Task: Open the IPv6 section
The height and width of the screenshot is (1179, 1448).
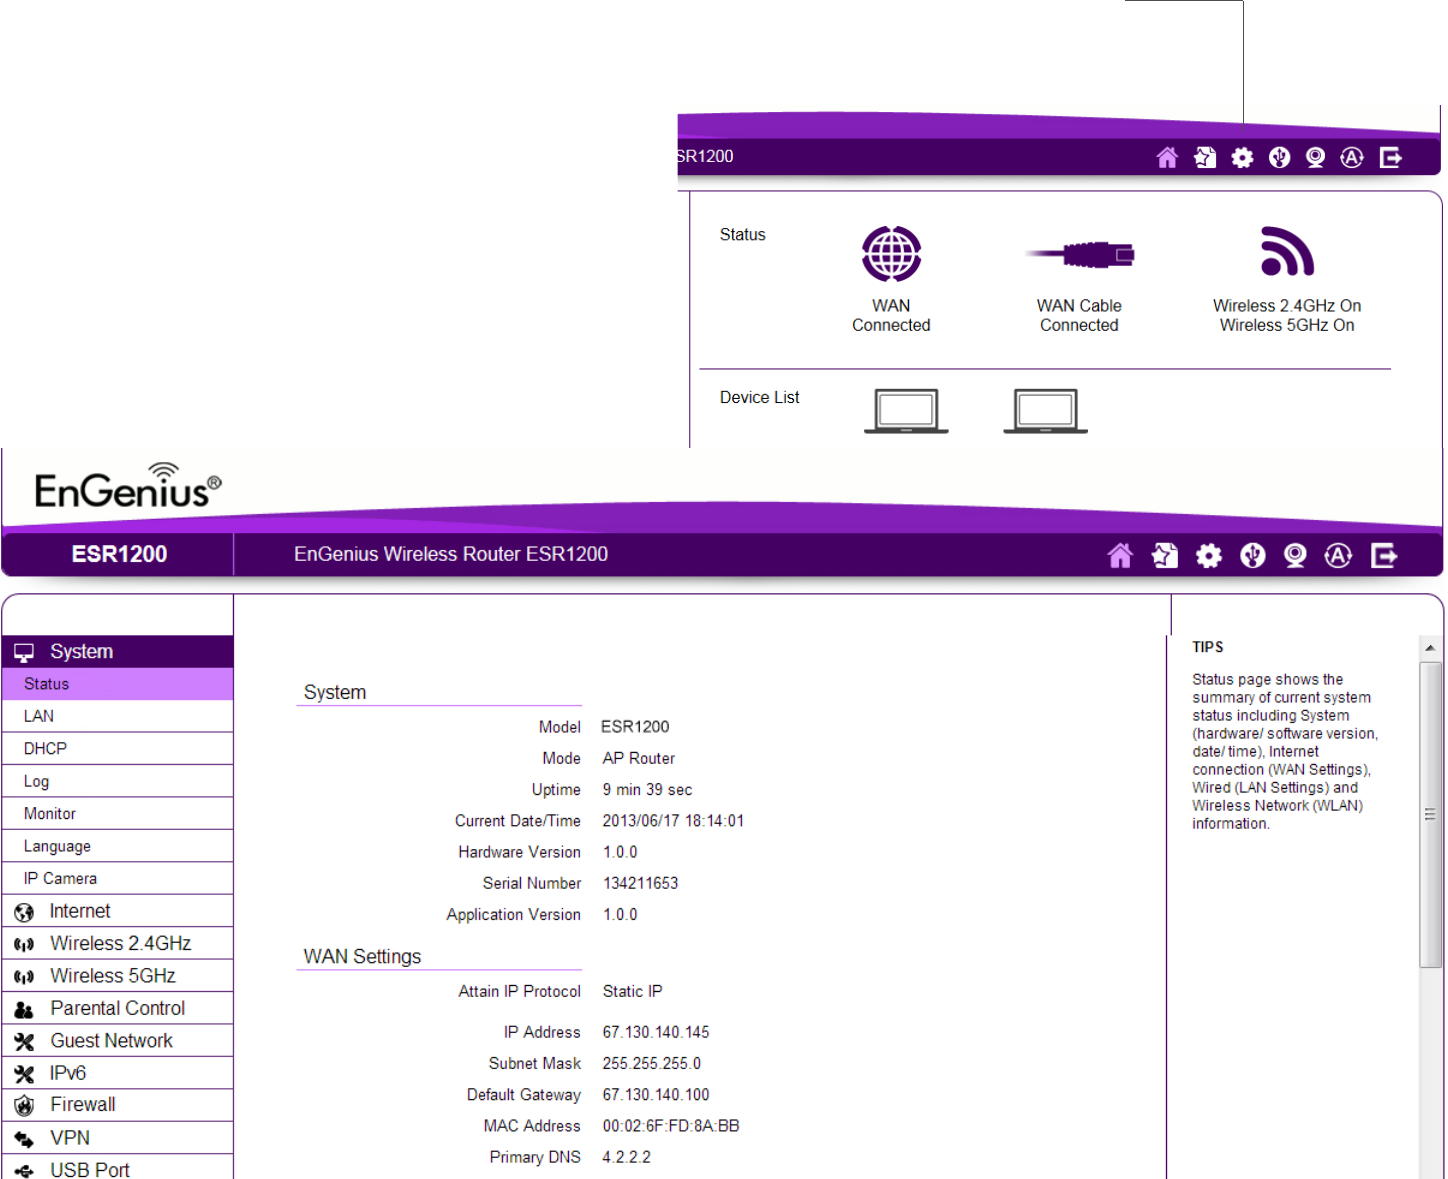Action: (x=117, y=1073)
